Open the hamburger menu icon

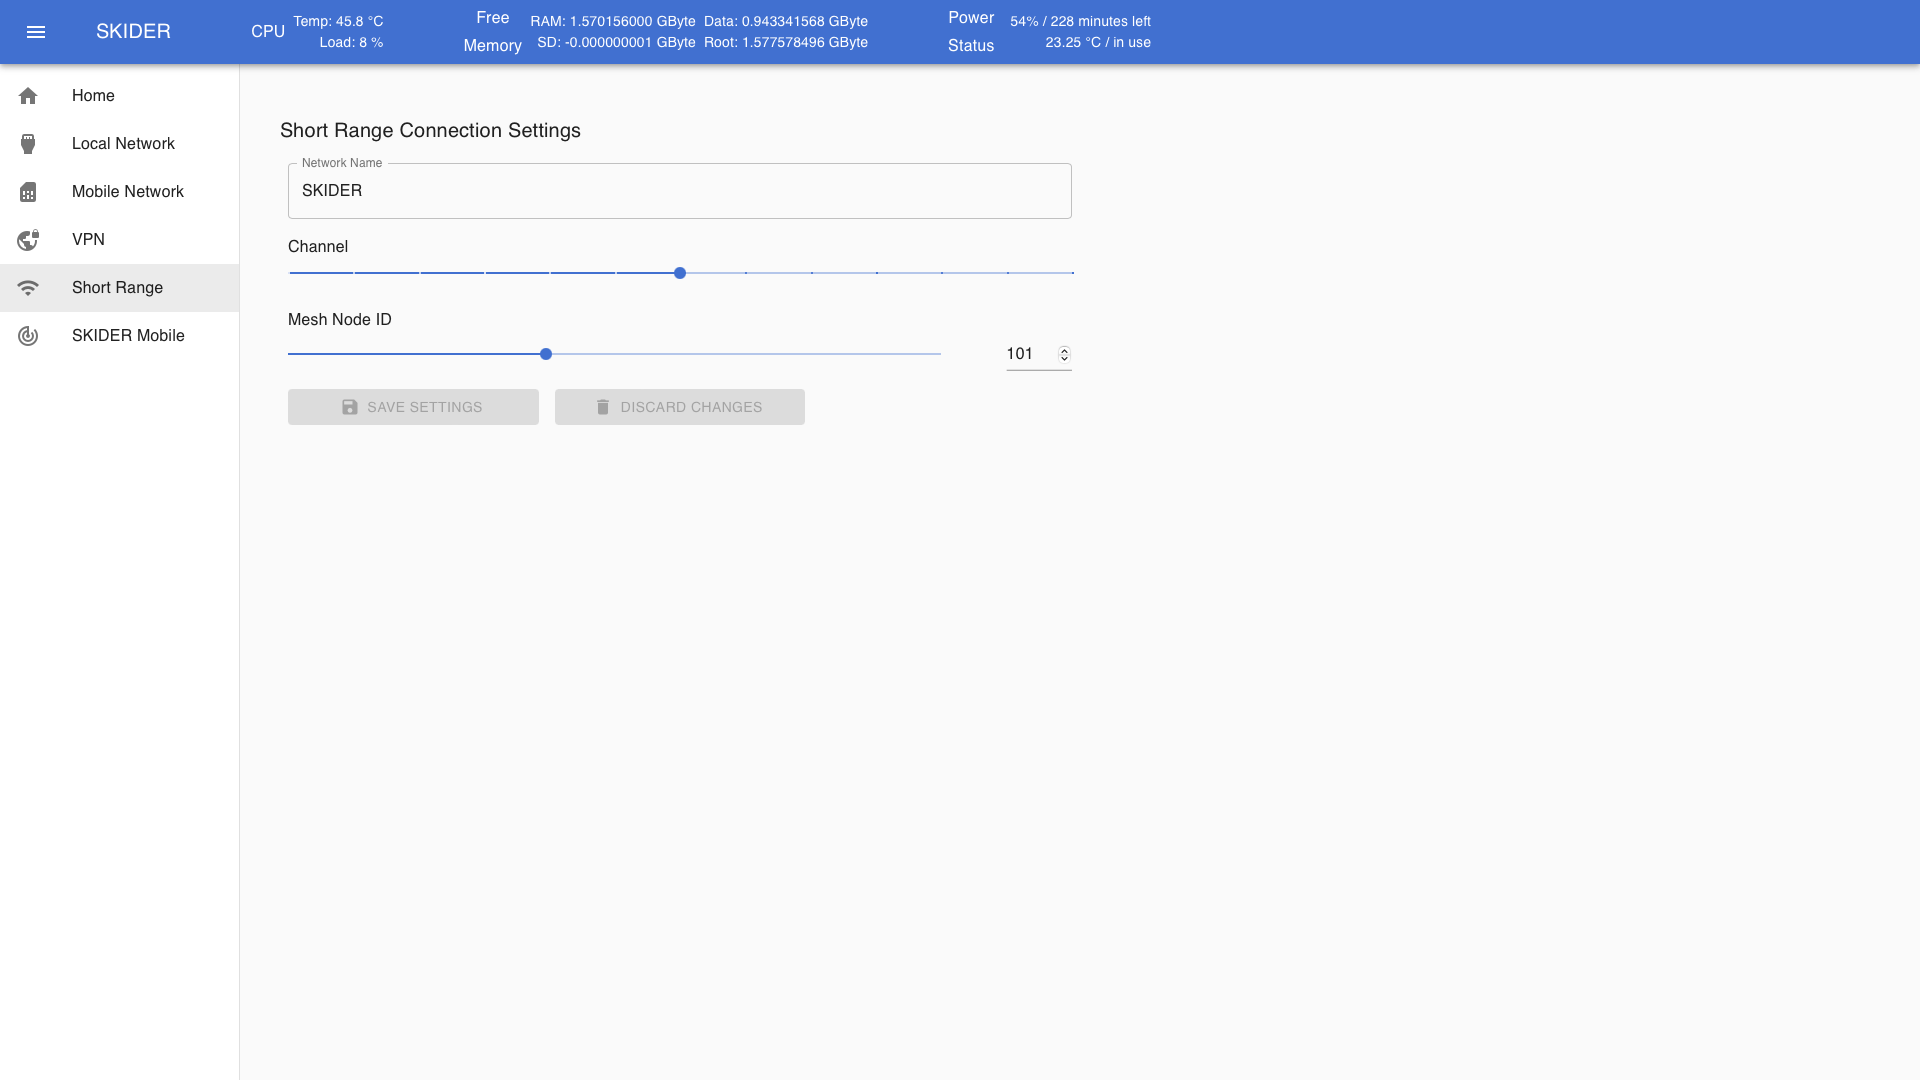tap(36, 32)
